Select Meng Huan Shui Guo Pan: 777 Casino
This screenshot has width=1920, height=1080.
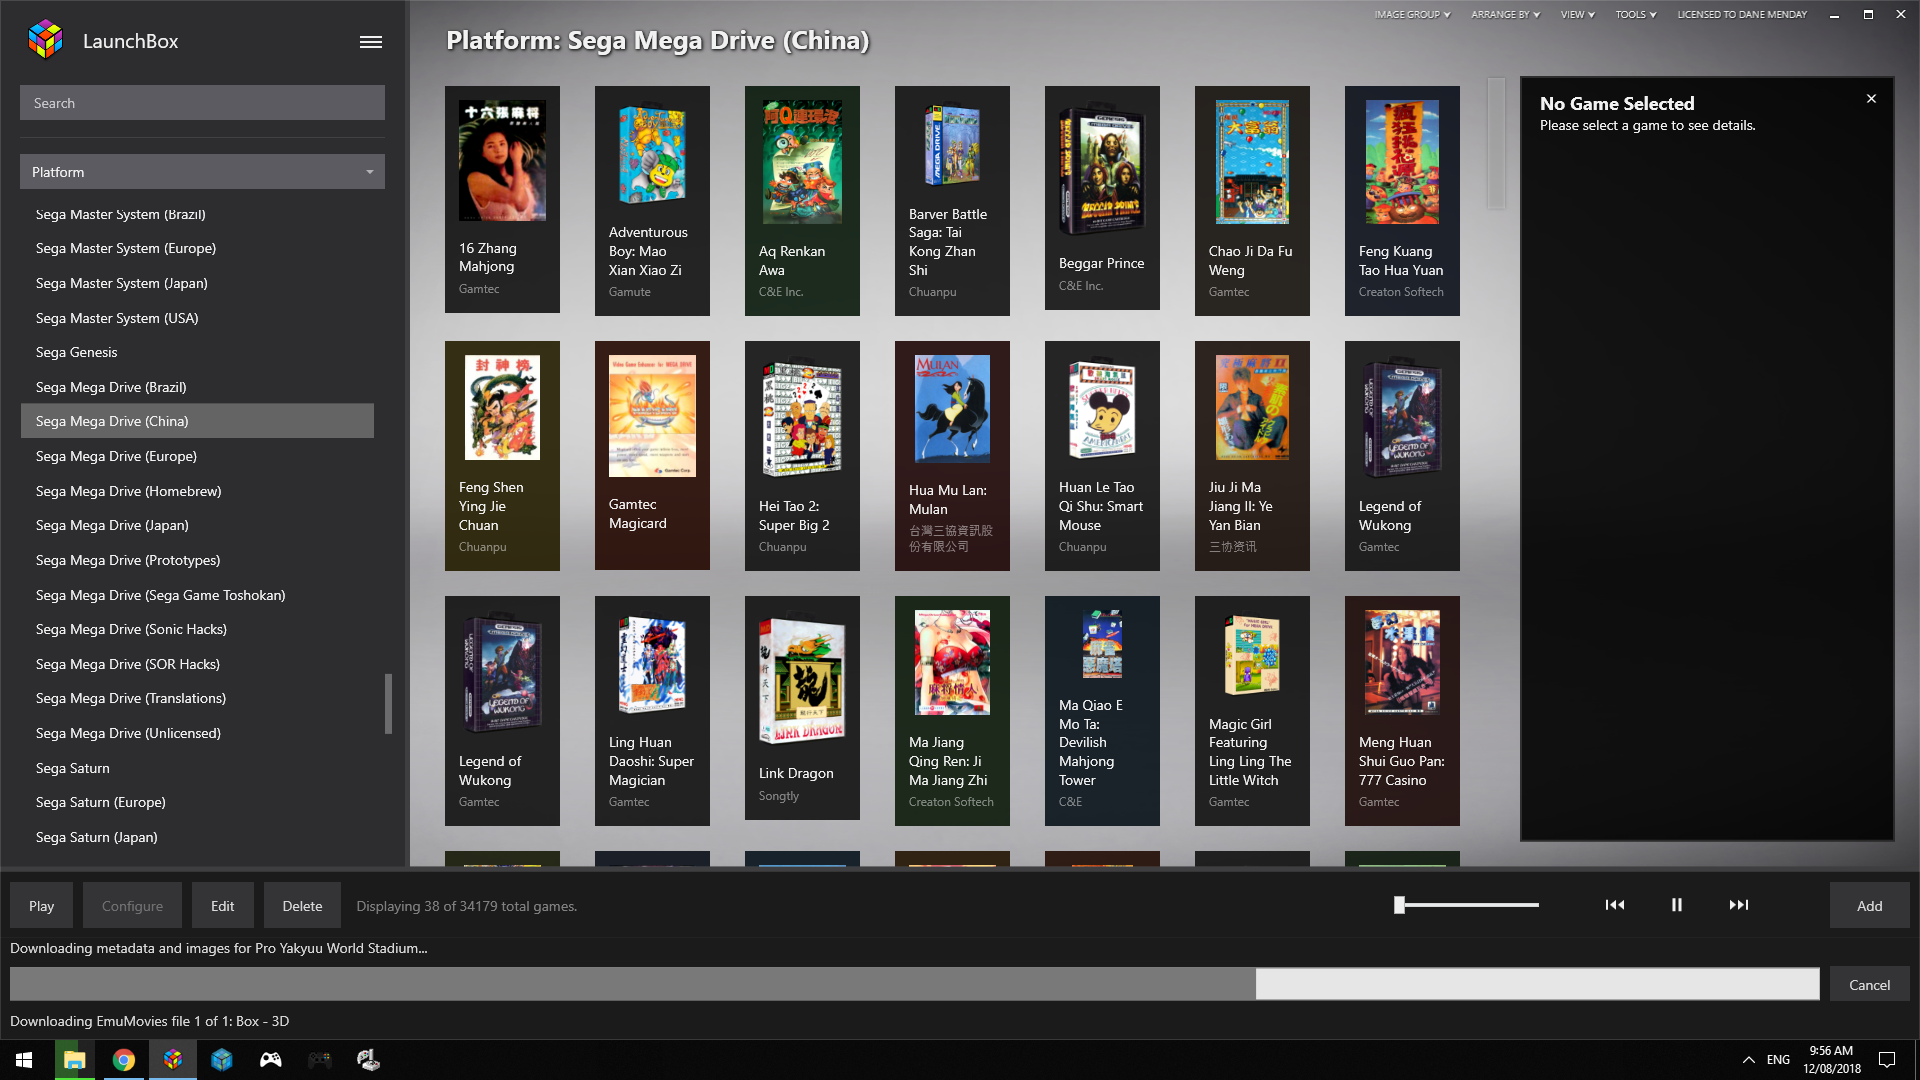pyautogui.click(x=1402, y=711)
